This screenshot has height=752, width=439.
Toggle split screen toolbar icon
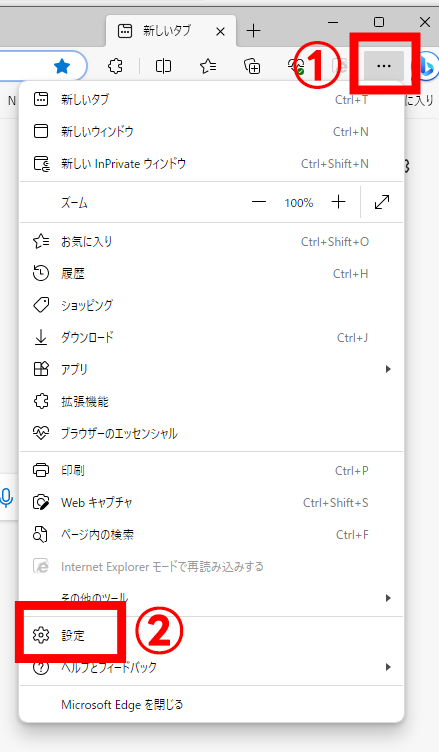(163, 66)
